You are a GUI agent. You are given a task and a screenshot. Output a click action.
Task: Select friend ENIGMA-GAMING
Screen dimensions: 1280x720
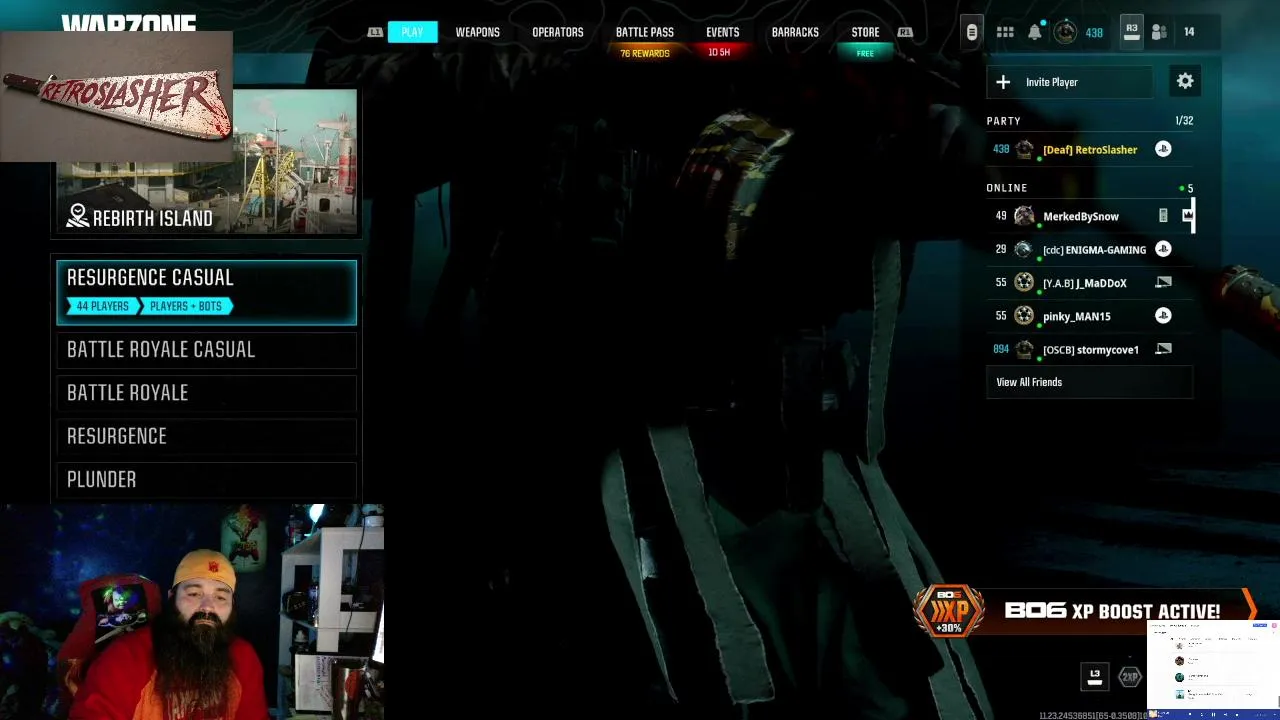tap(1089, 249)
